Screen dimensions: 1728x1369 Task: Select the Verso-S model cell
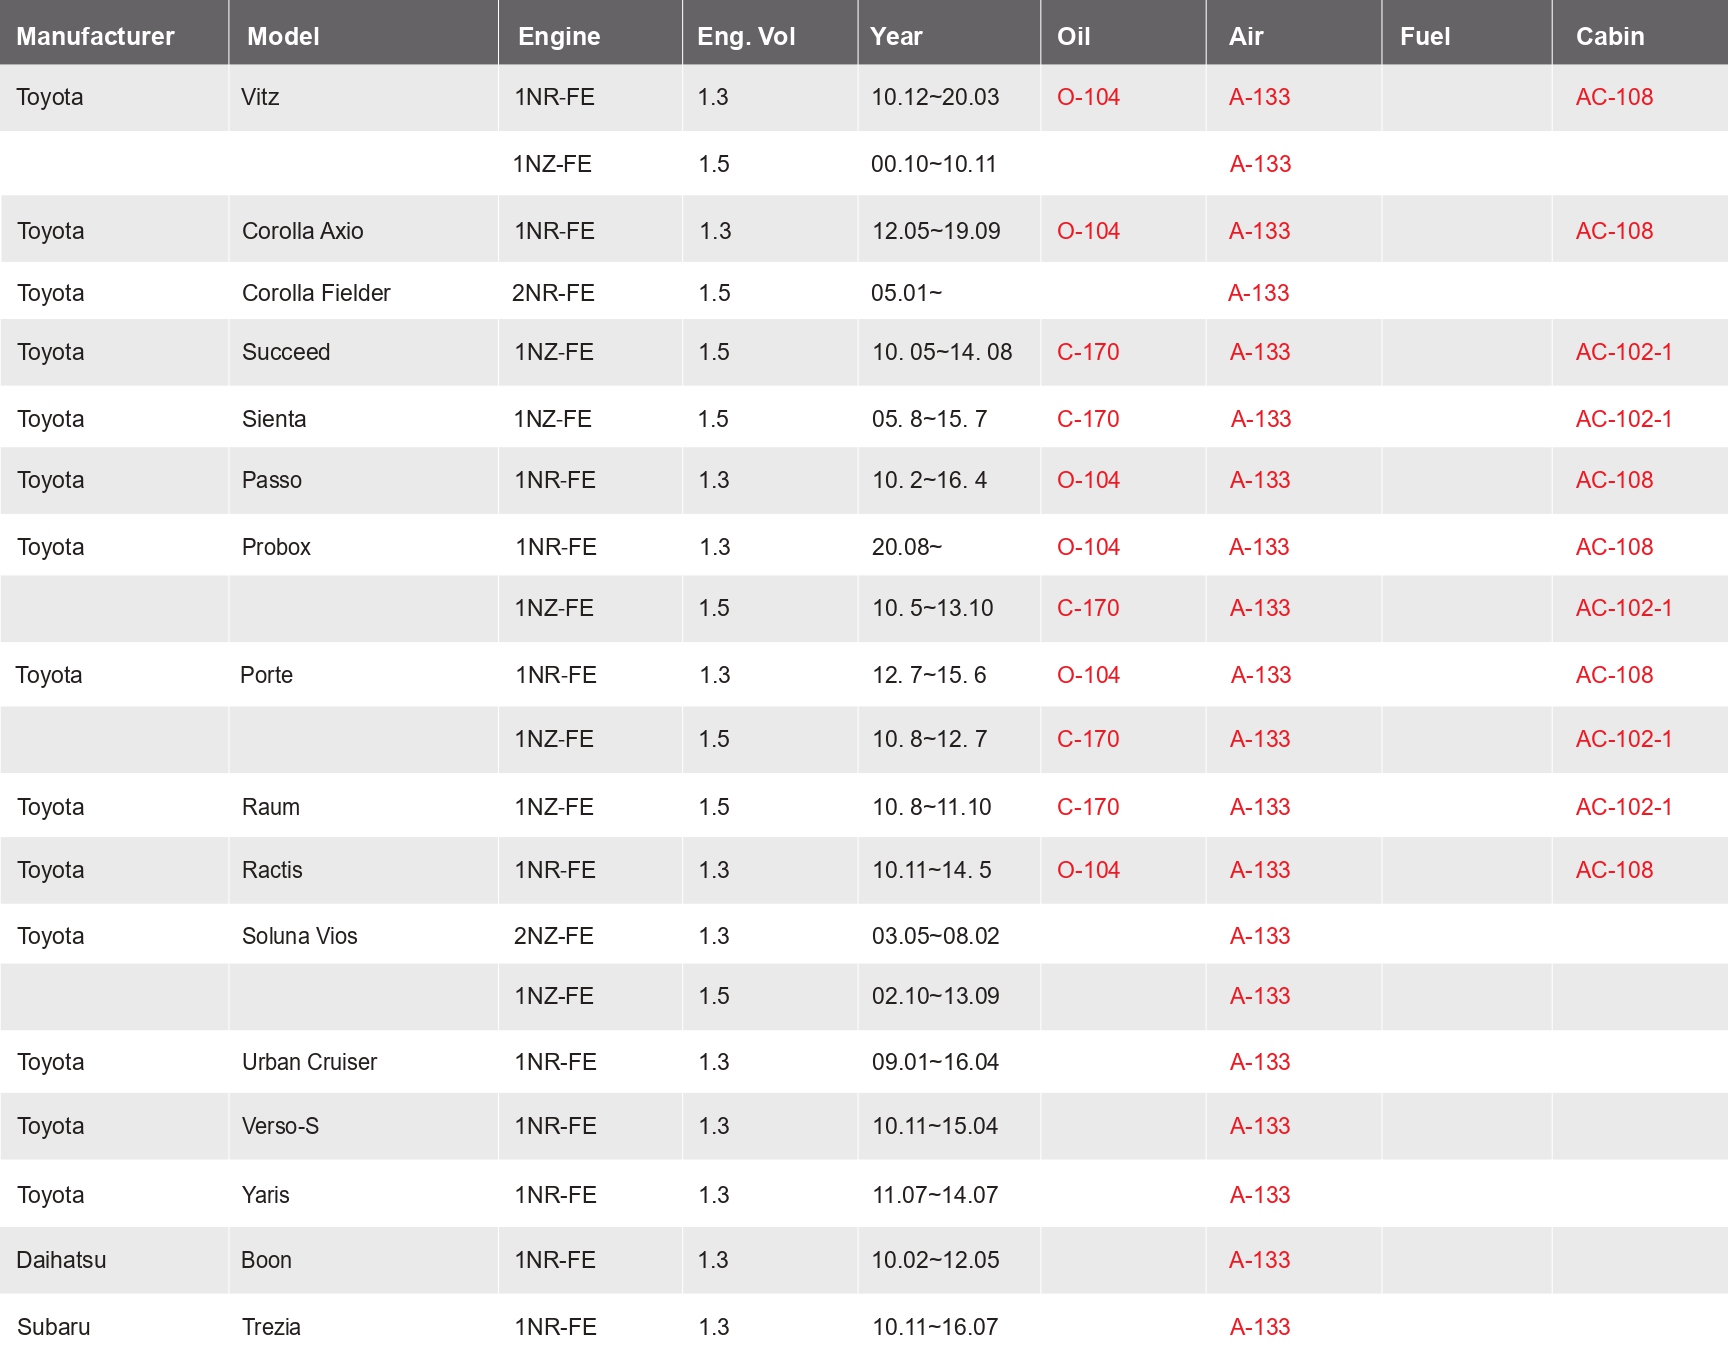[280, 1126]
